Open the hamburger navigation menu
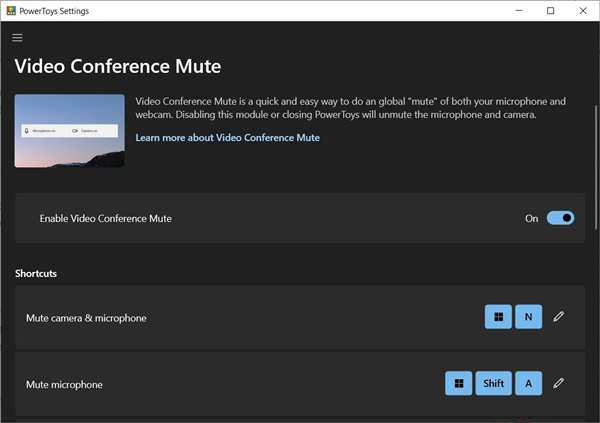 (x=17, y=38)
